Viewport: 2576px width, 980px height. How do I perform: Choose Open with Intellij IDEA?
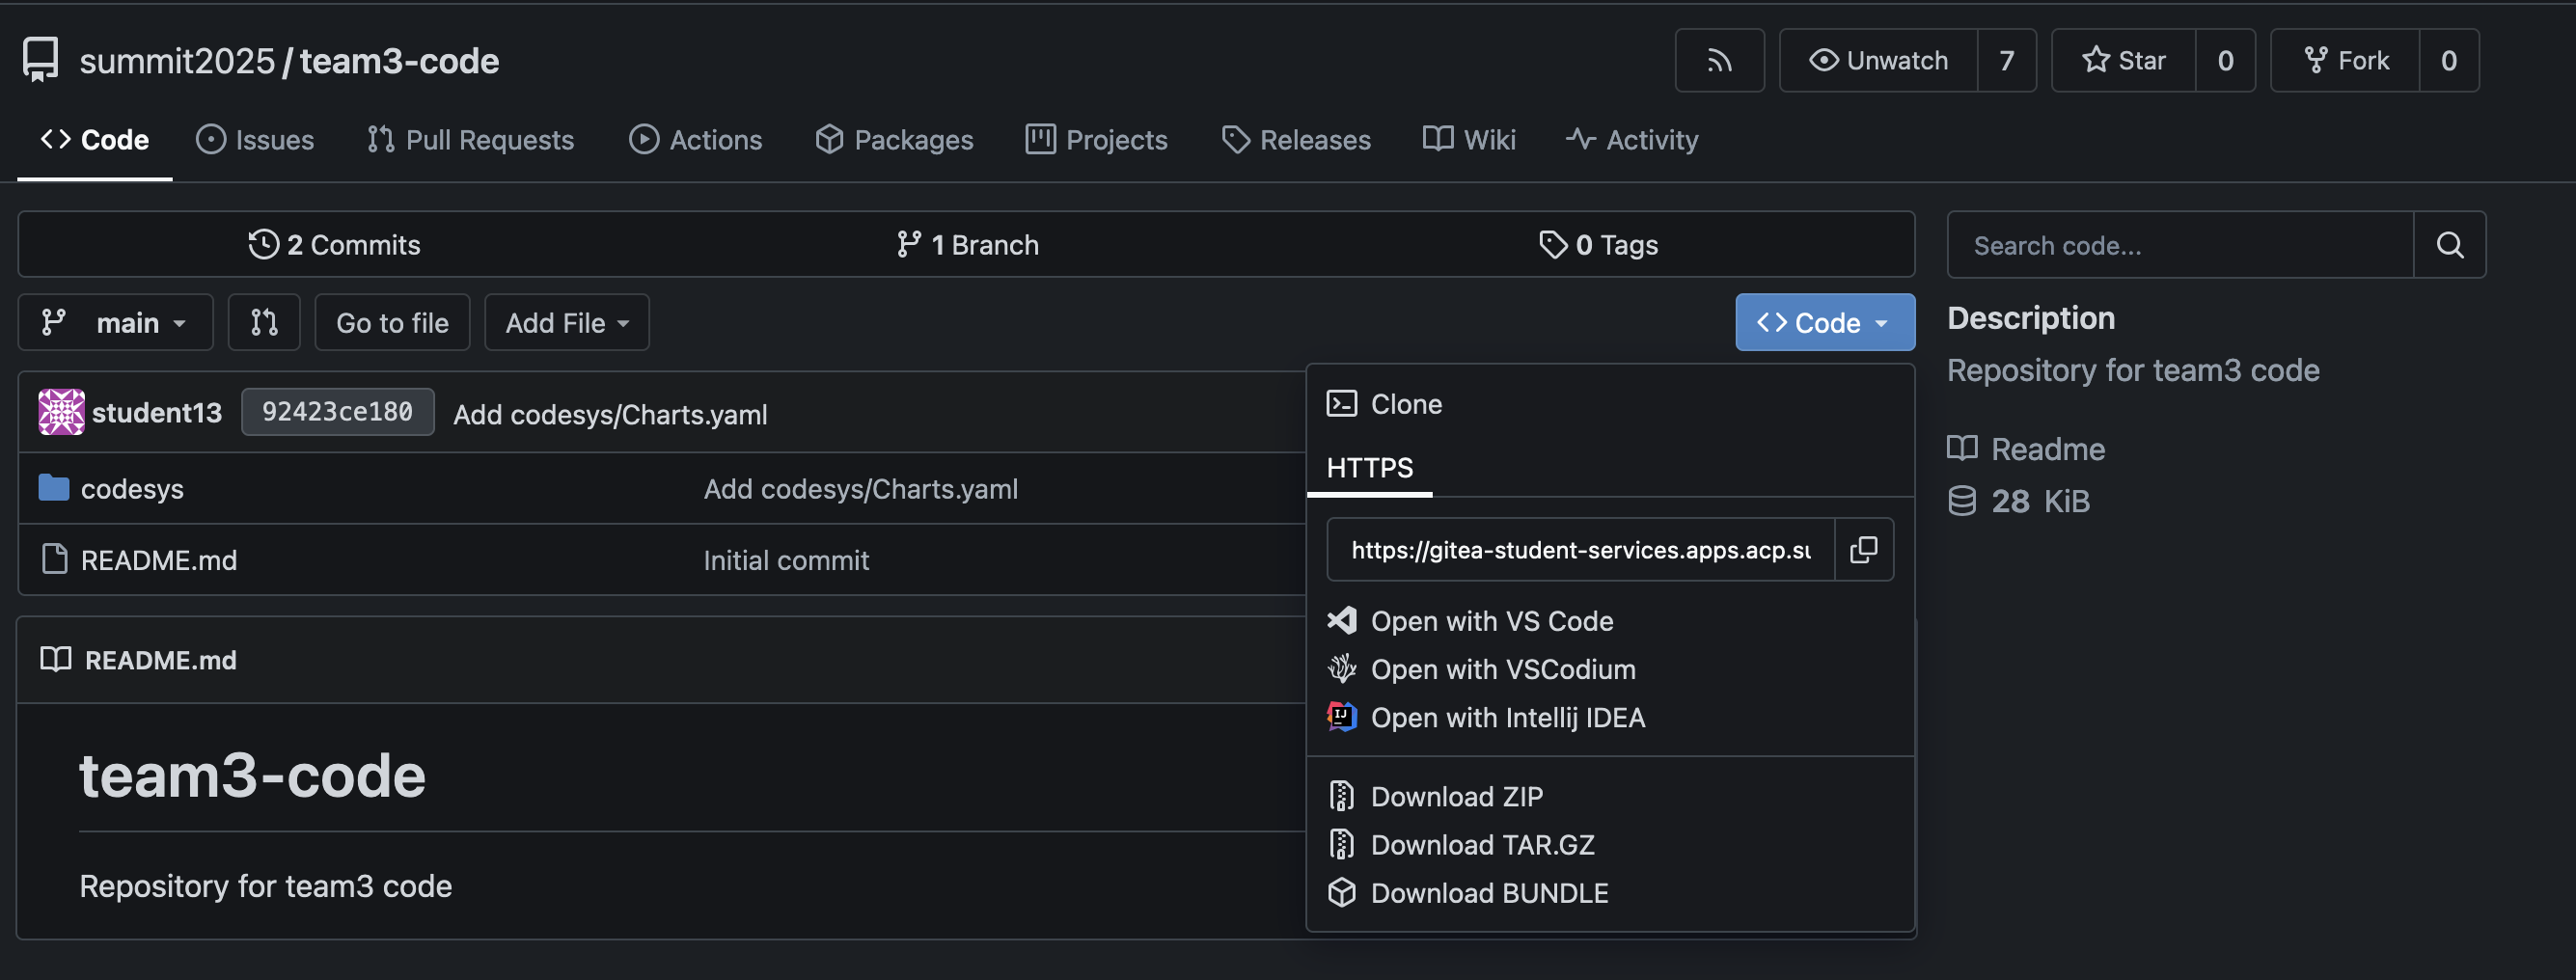[x=1507, y=718]
